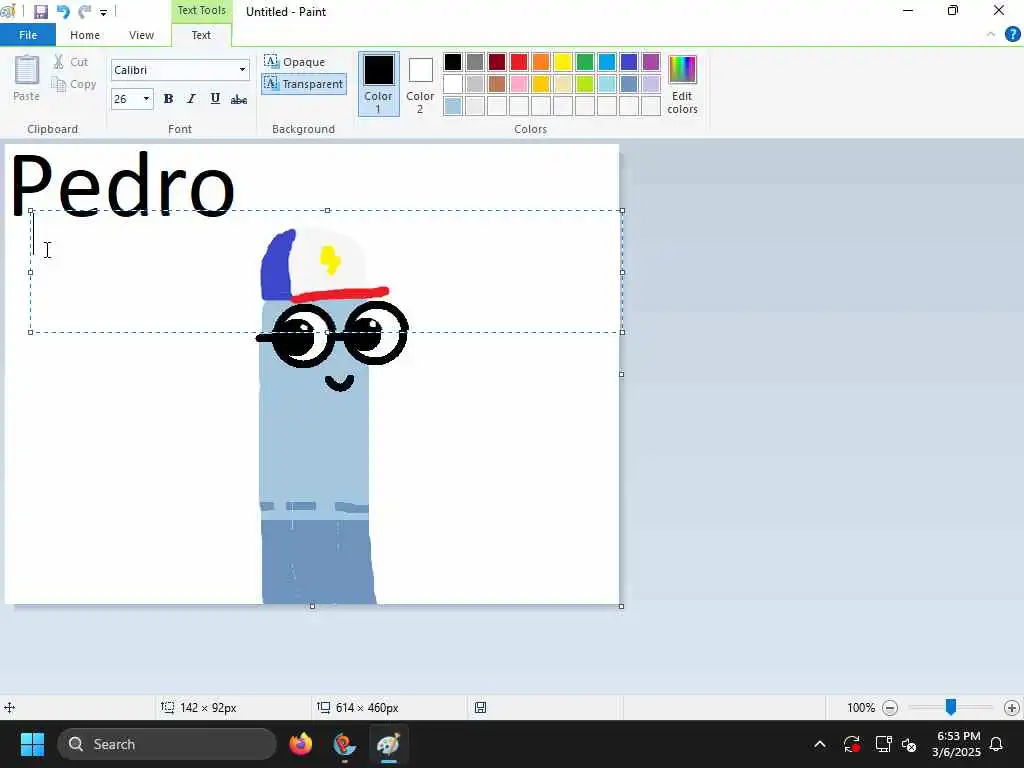The height and width of the screenshot is (768, 1024).
Task: Open the Windows Start menu
Action: (x=32, y=744)
